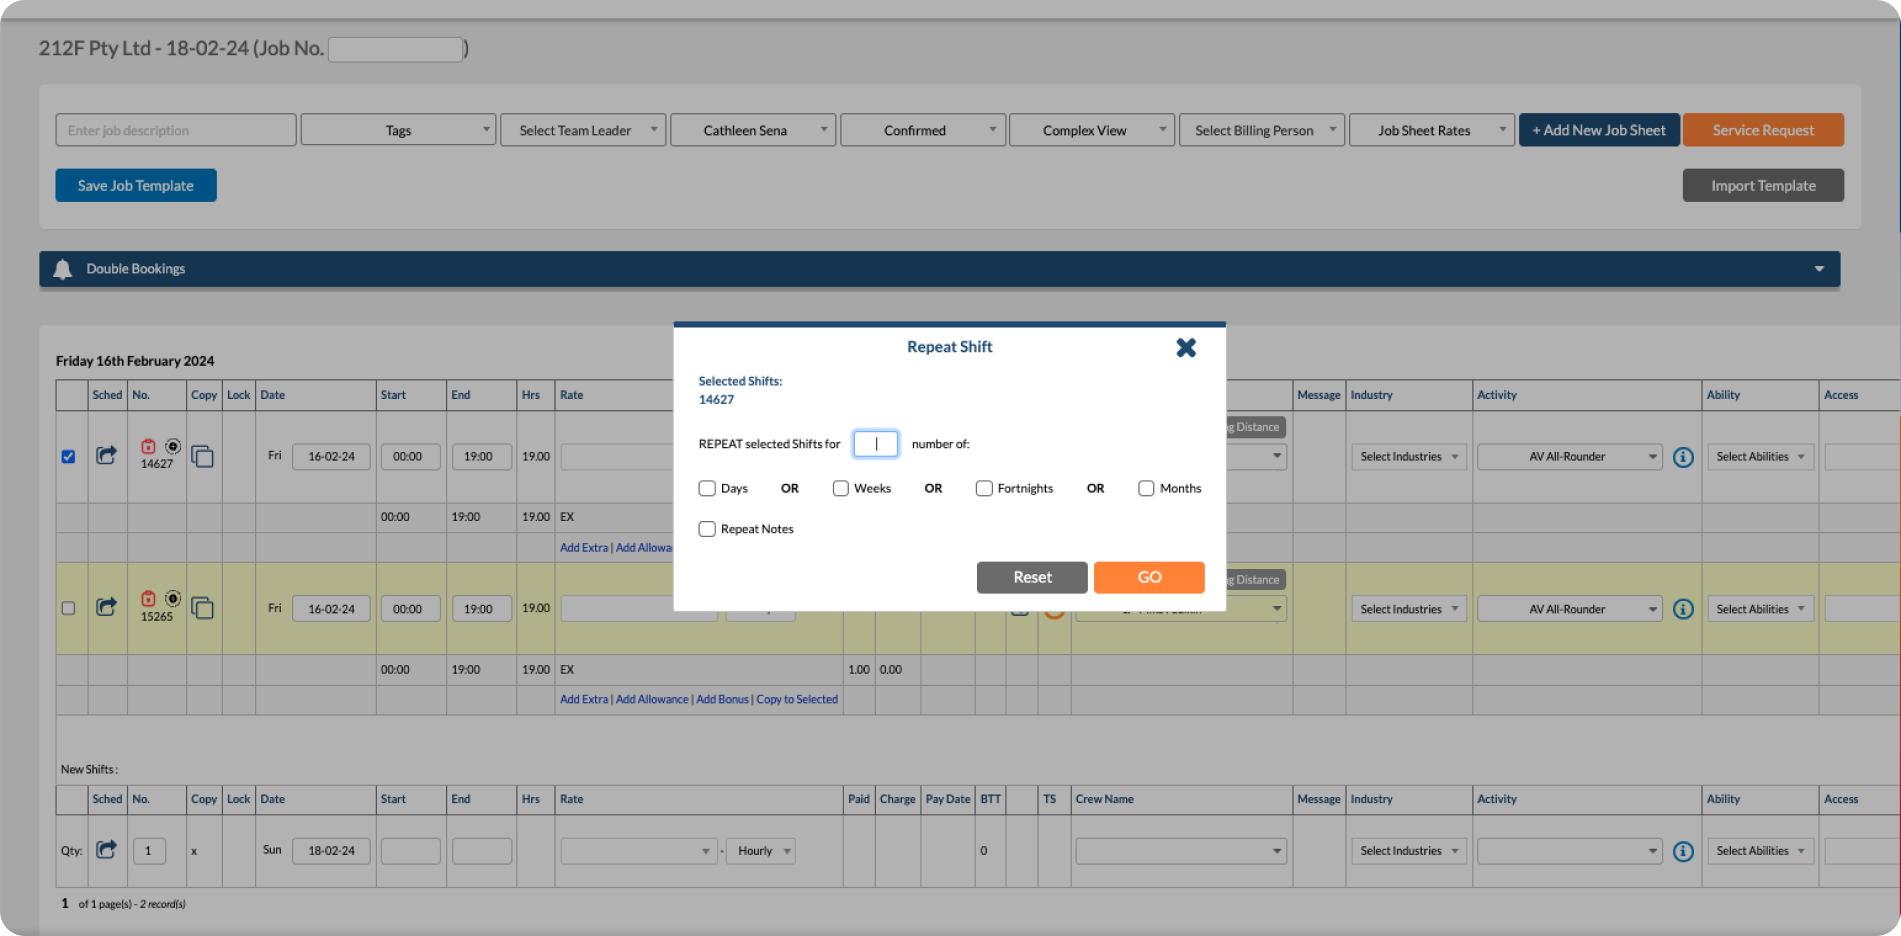The height and width of the screenshot is (936, 1901).
Task: Click the info icon beside the first AV All-Rounder
Action: coord(1683,457)
